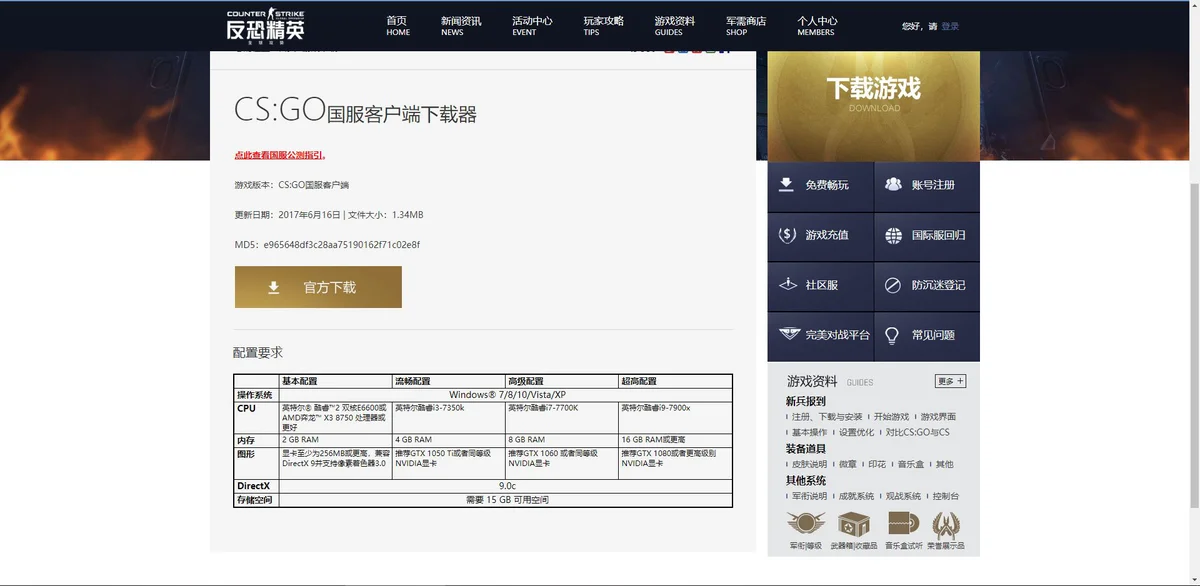
Task: Open 军衔说明 link under 其他系统
Action: (x=809, y=496)
